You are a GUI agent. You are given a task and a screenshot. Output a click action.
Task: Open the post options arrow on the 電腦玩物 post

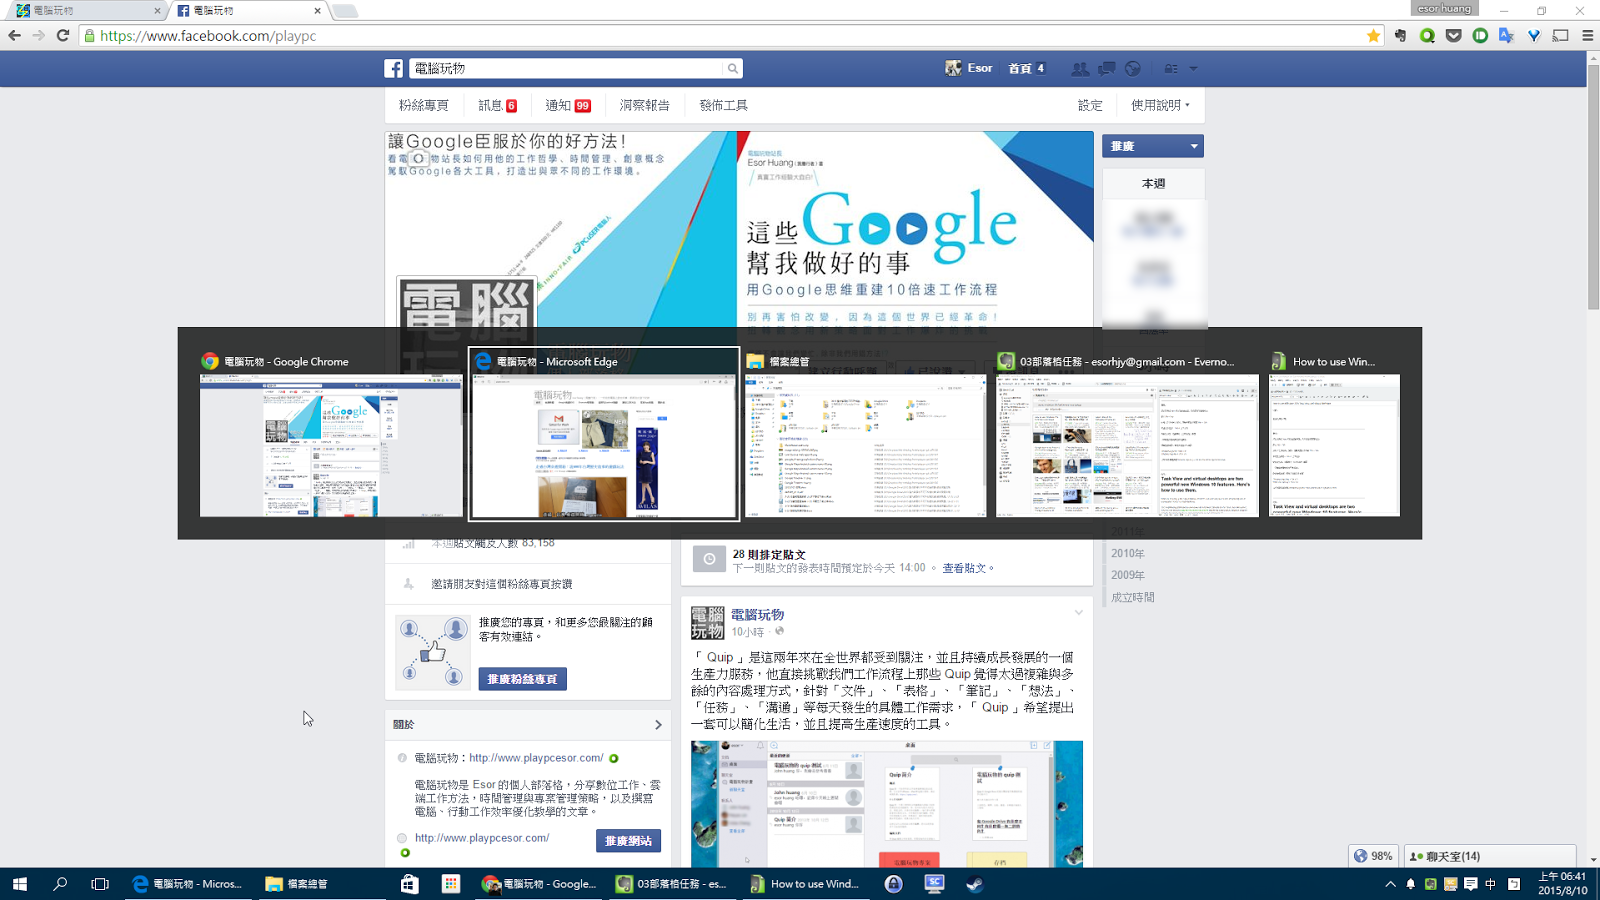click(x=1078, y=612)
